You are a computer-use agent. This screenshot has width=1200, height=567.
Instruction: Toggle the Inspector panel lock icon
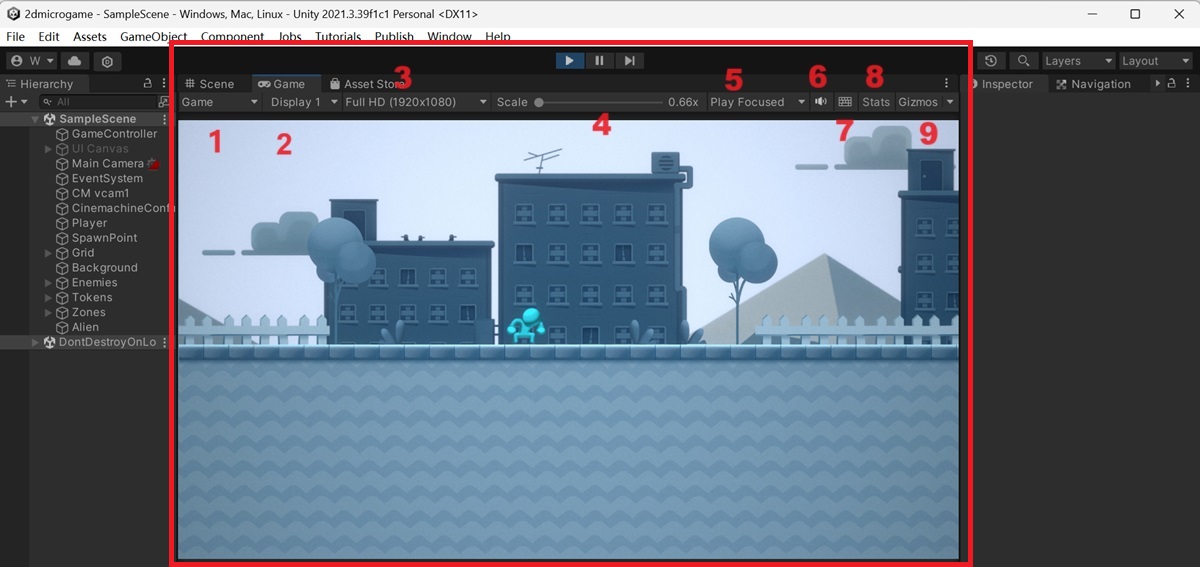[x=1170, y=84]
